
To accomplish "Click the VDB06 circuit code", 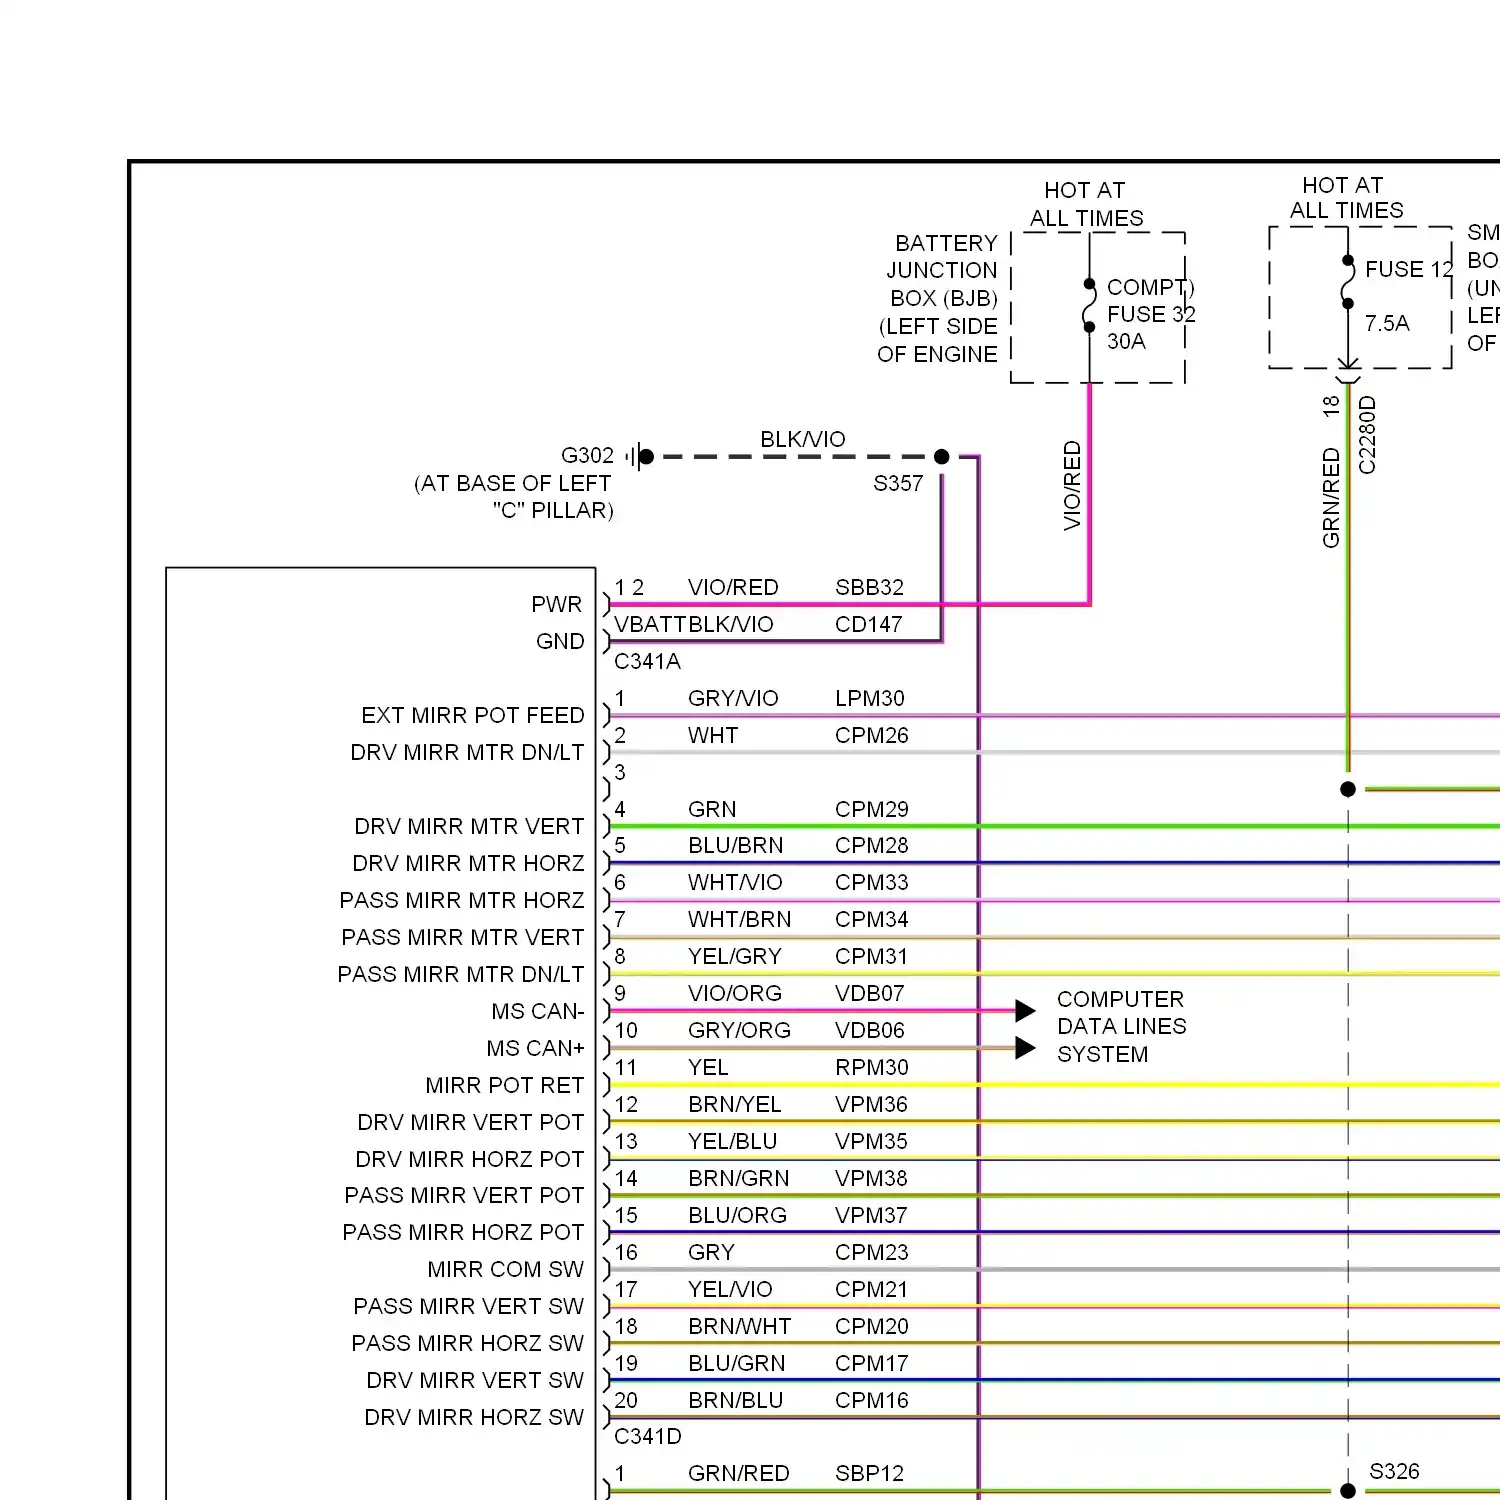I will (x=870, y=1030).
